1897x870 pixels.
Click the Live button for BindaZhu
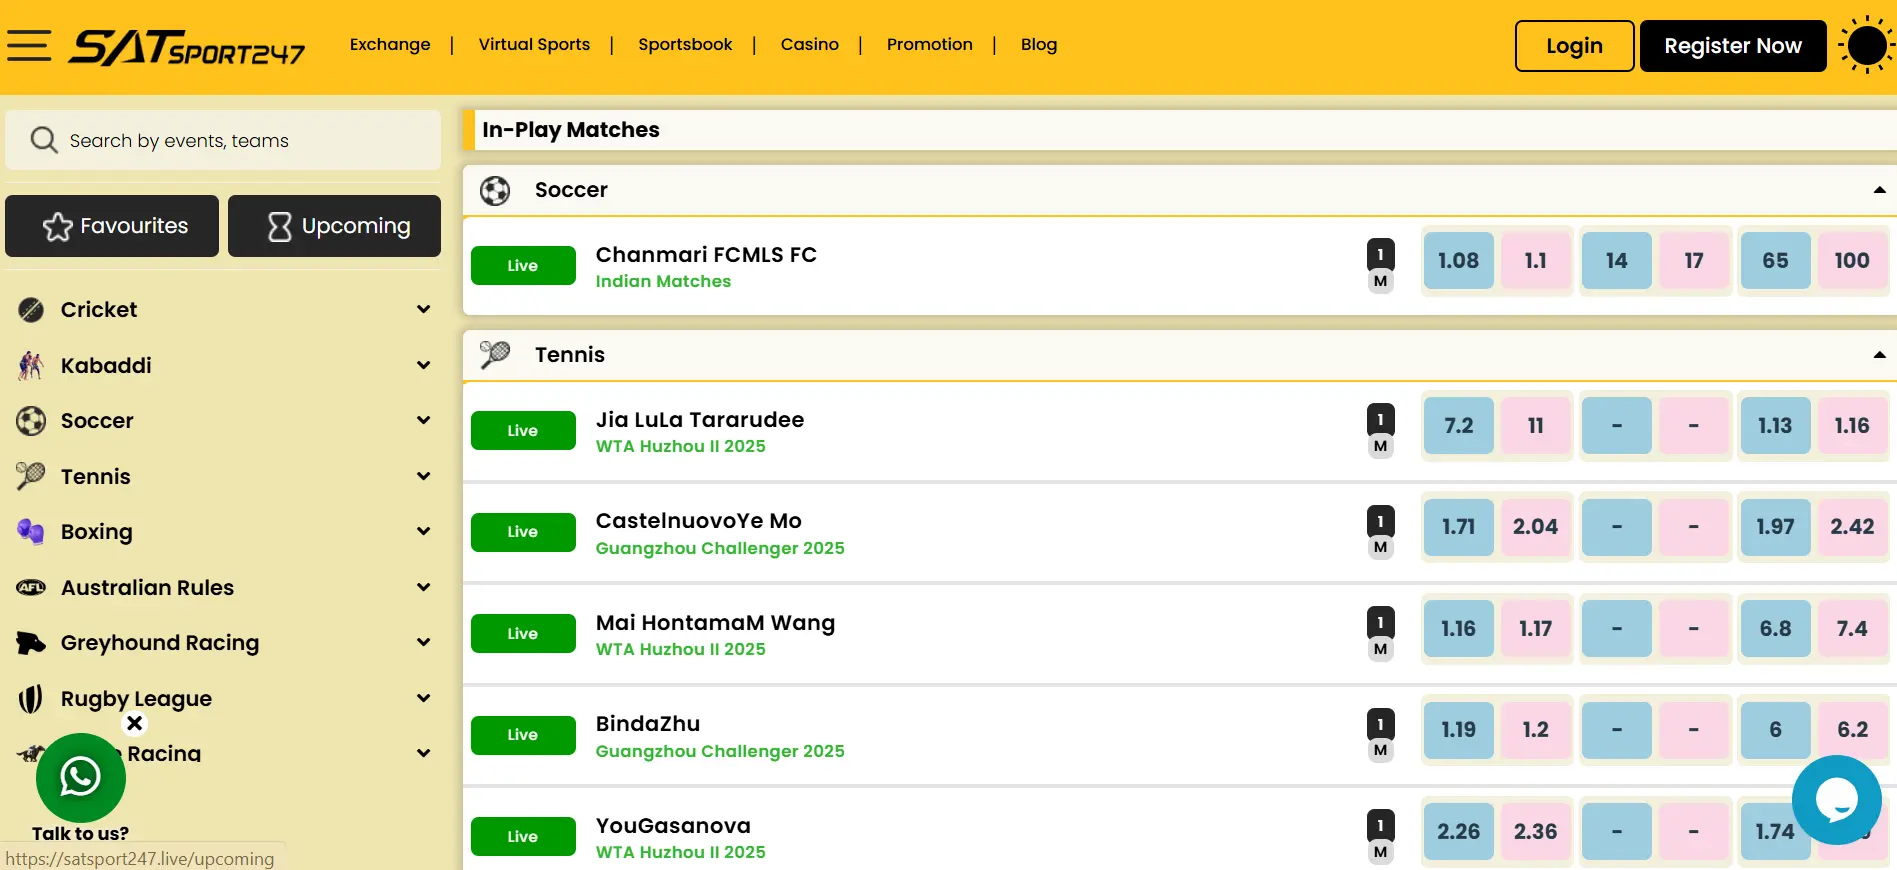pyautogui.click(x=523, y=735)
